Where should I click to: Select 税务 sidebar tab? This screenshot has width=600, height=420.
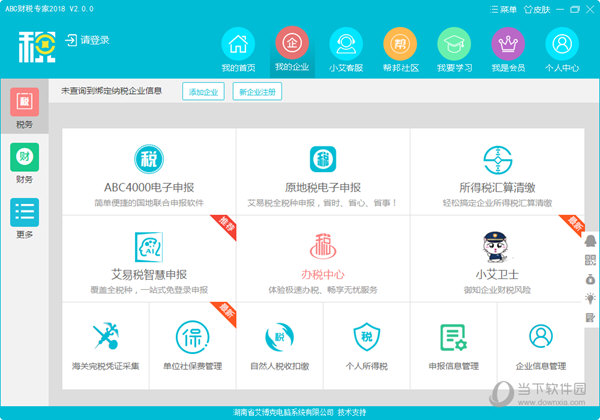24,107
